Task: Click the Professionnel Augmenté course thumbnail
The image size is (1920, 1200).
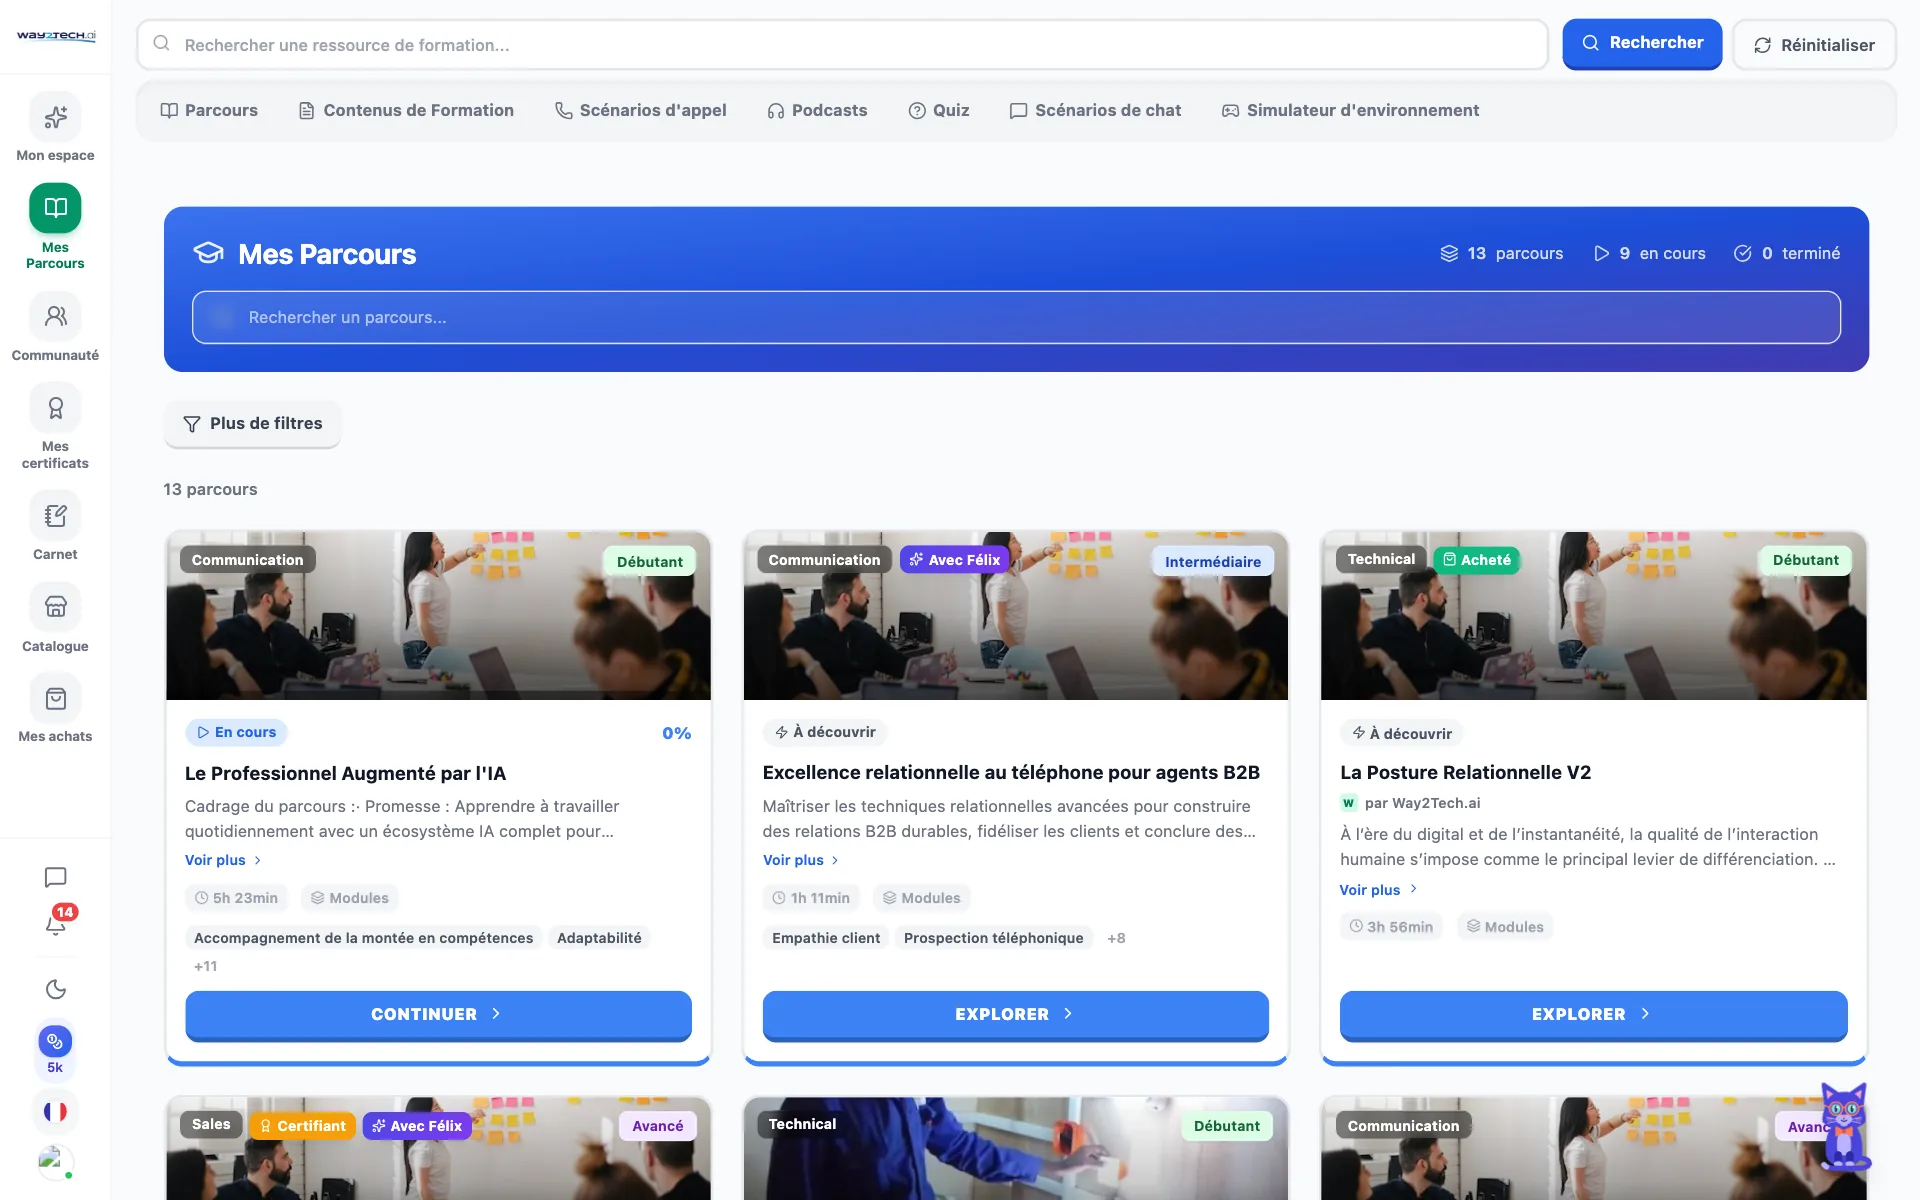Action: pos(438,616)
